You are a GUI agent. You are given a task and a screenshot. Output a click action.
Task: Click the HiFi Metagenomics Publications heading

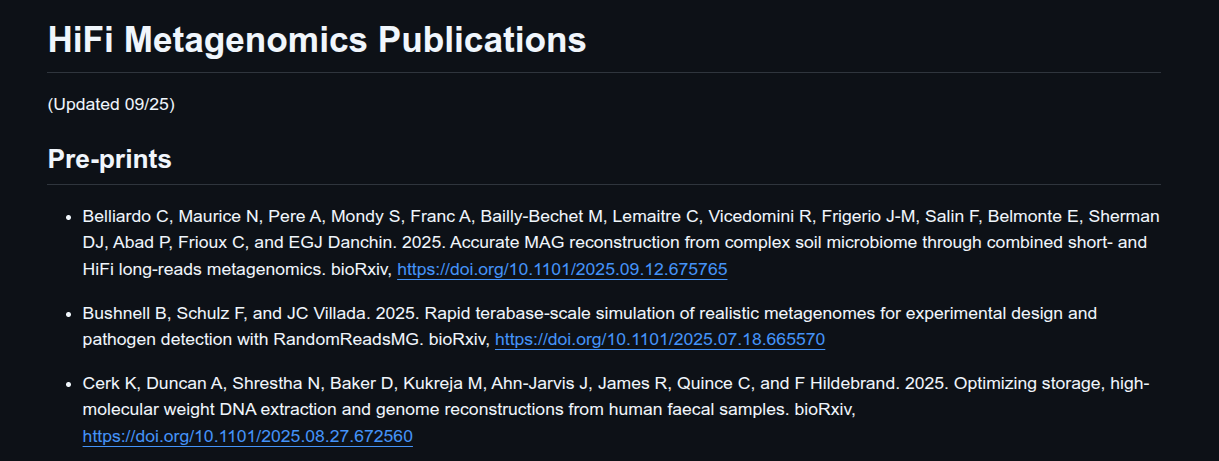pos(316,40)
